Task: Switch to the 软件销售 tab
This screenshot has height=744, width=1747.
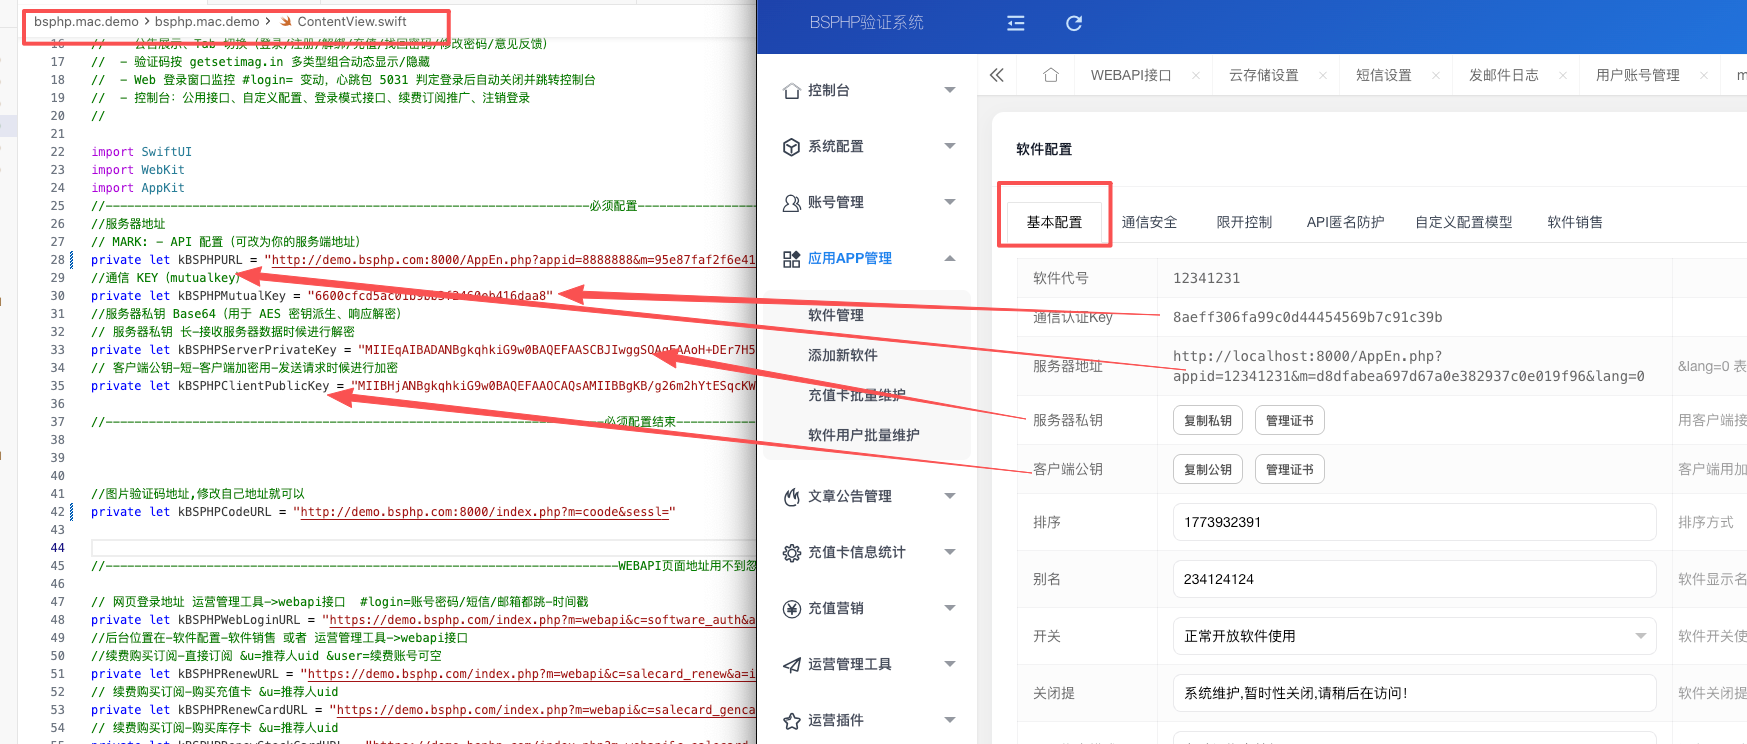Action: click(x=1575, y=222)
